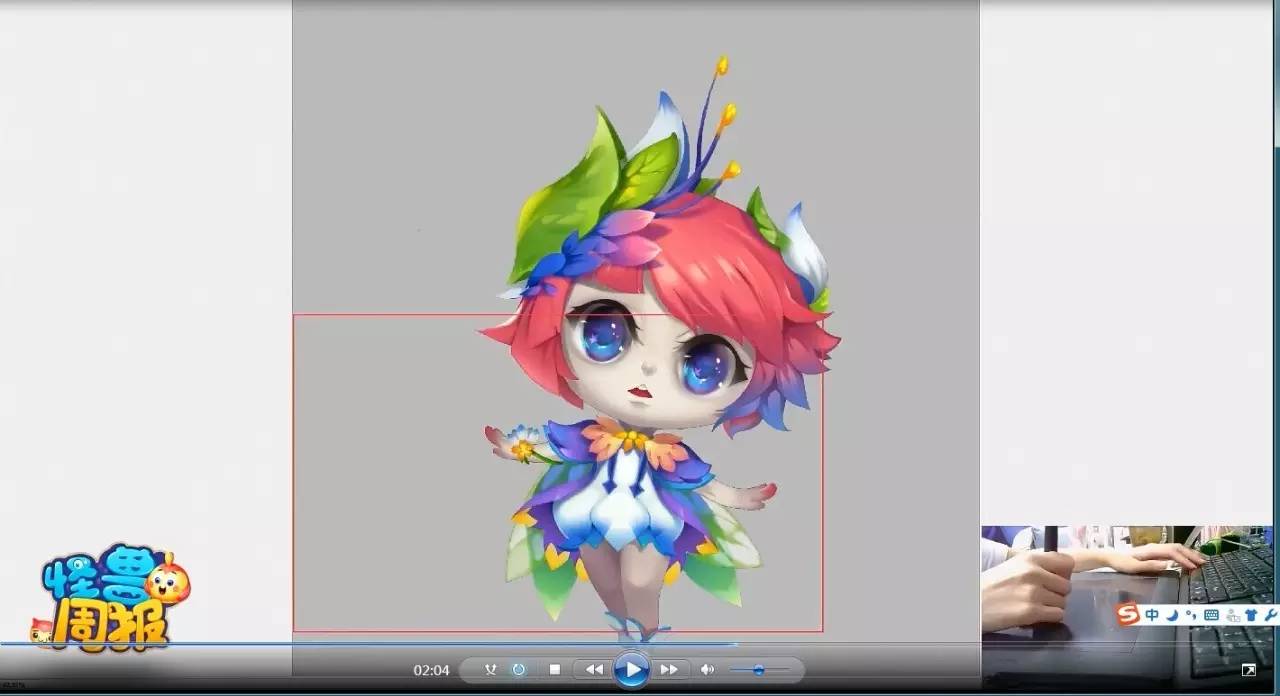
Task: Toggle Chinese/English mode 中 icon
Action: (x=1152, y=615)
